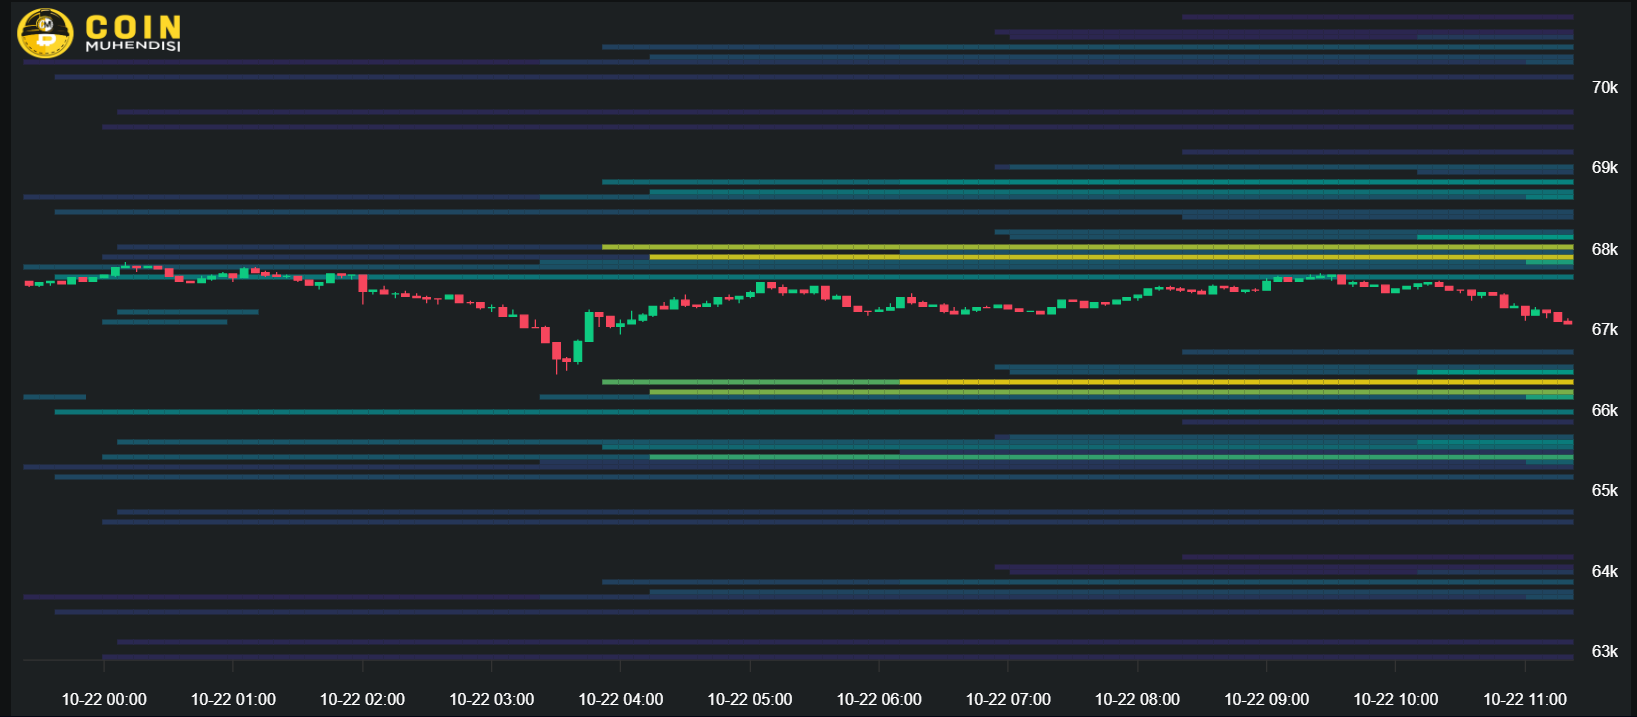This screenshot has width=1637, height=717.
Task: Click the 10-22 02:00 time label
Action: (x=362, y=699)
